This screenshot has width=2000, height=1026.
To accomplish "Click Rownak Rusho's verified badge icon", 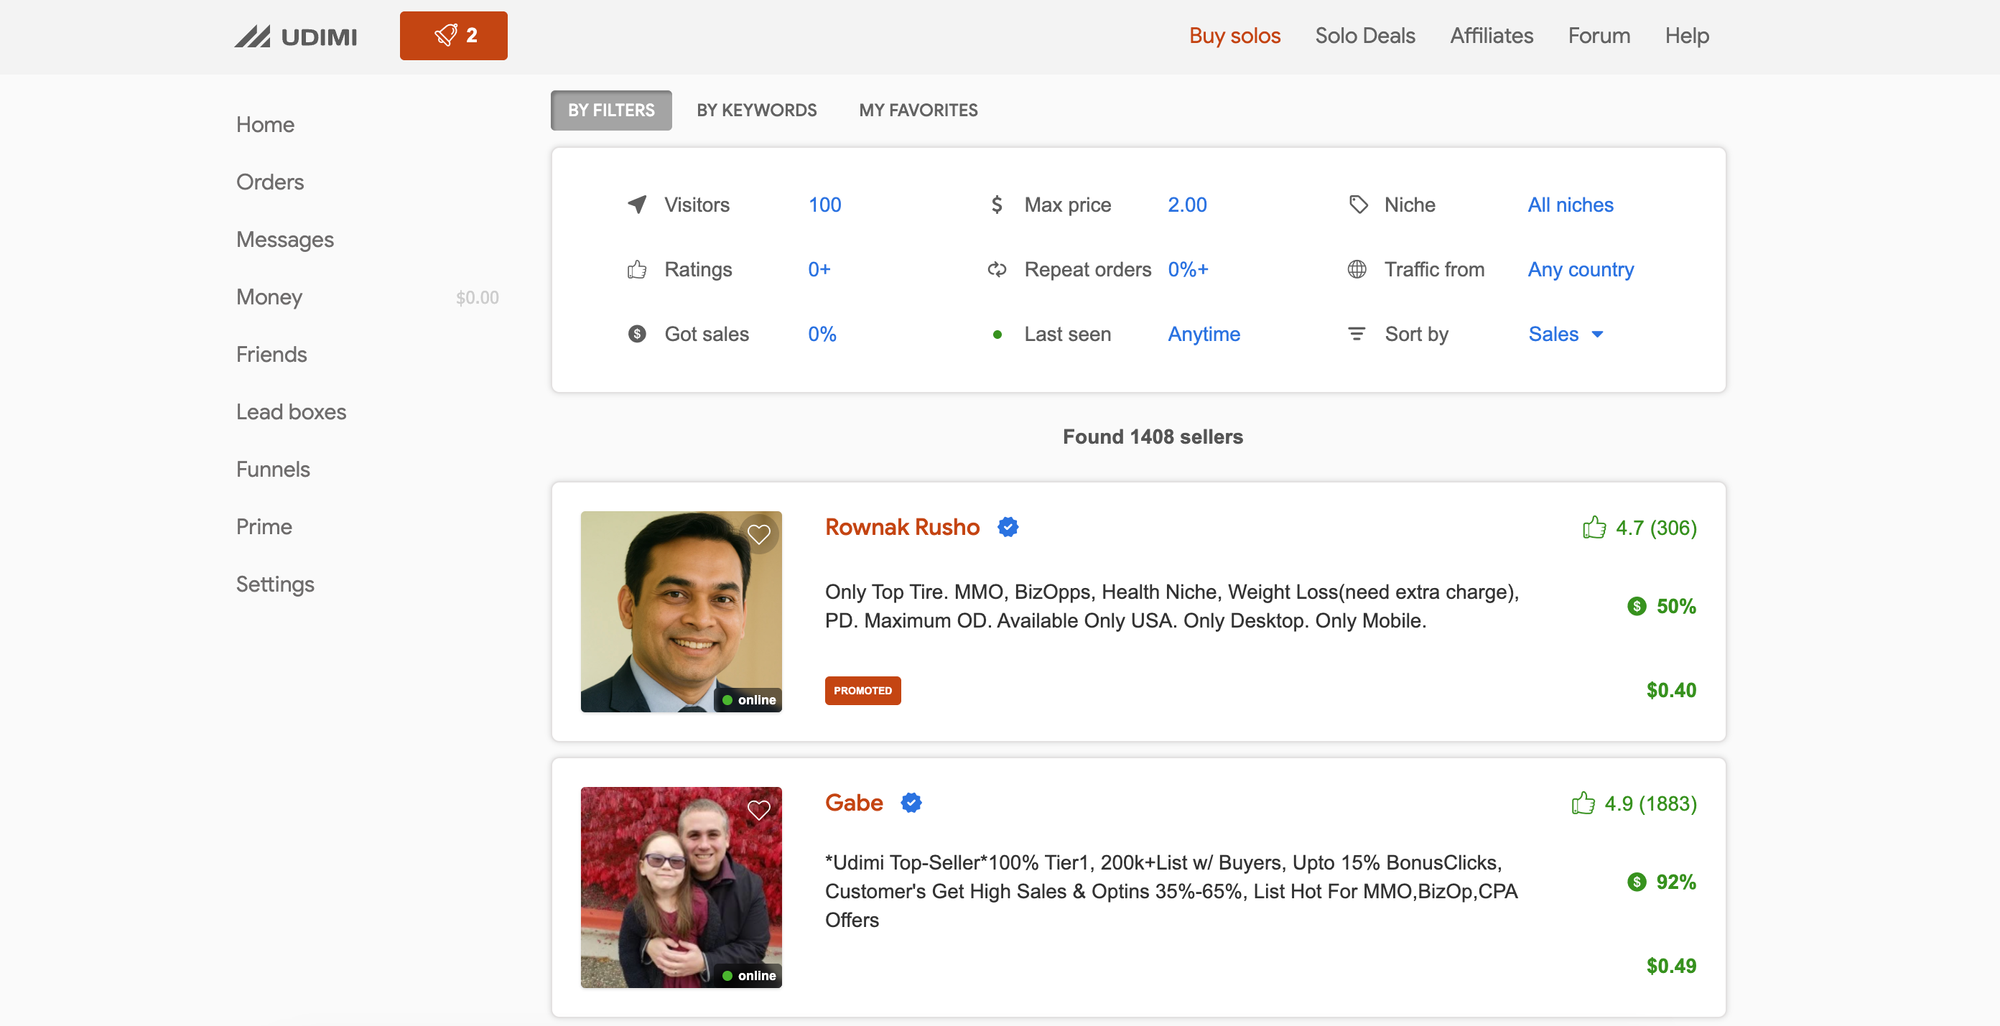I will [1008, 527].
